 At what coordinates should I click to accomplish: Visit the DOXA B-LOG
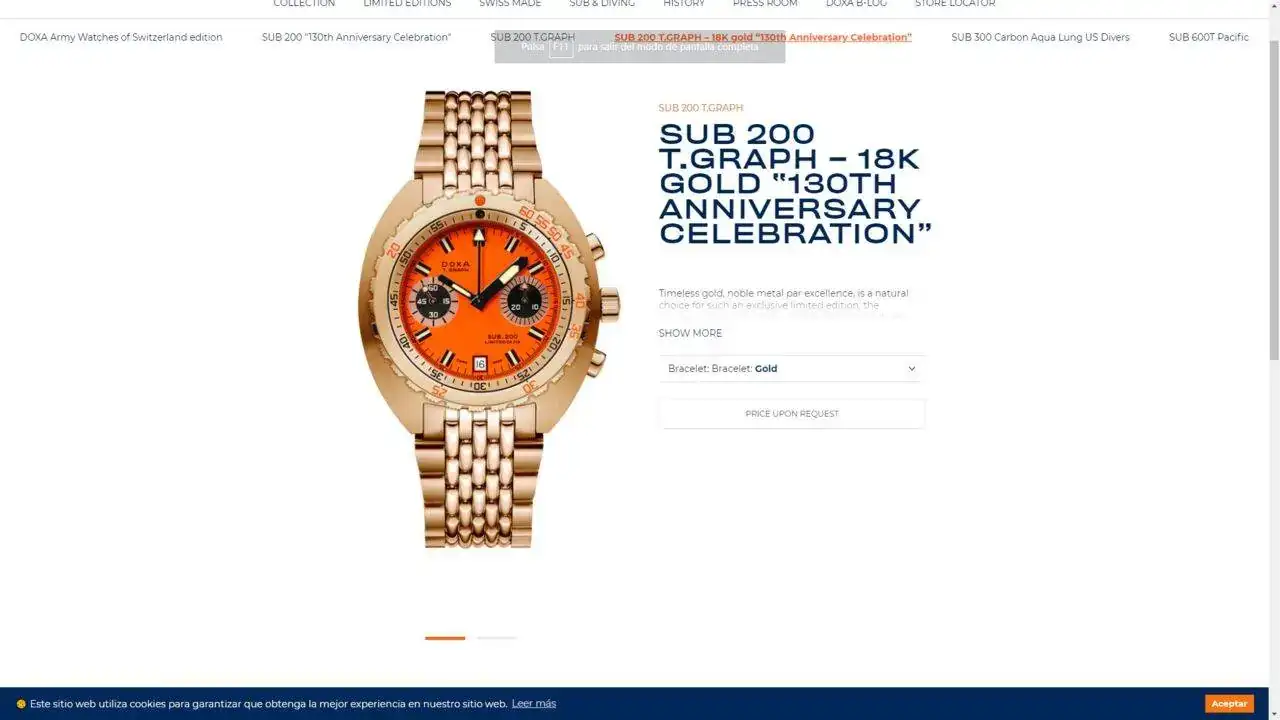click(856, 4)
